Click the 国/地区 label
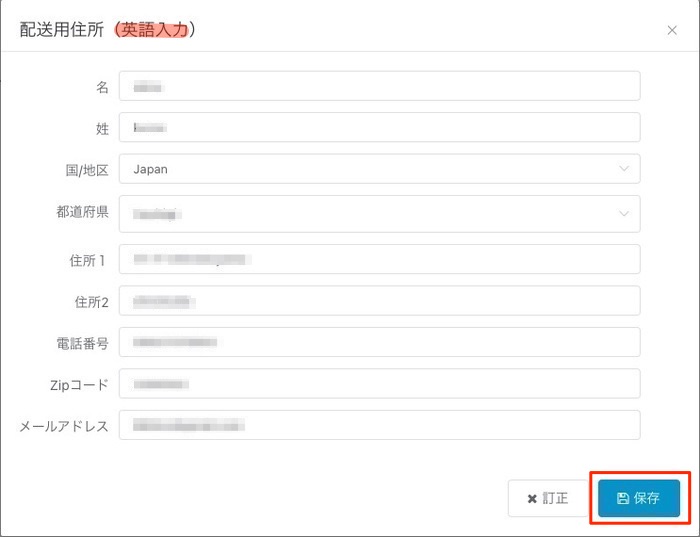 pos(86,170)
